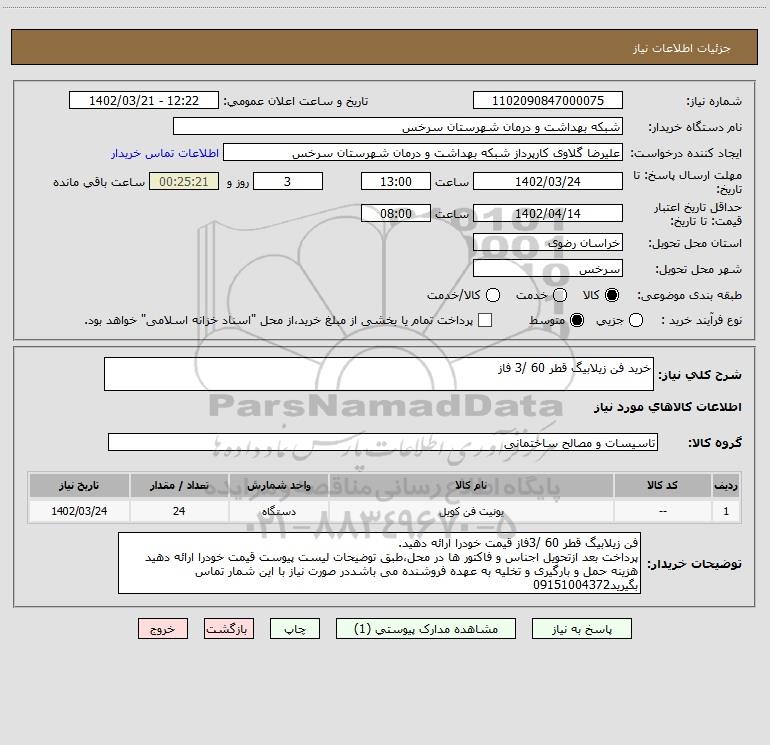770x745 pixels.
Task: Click the deadline time field 13:00
Action: (396, 181)
